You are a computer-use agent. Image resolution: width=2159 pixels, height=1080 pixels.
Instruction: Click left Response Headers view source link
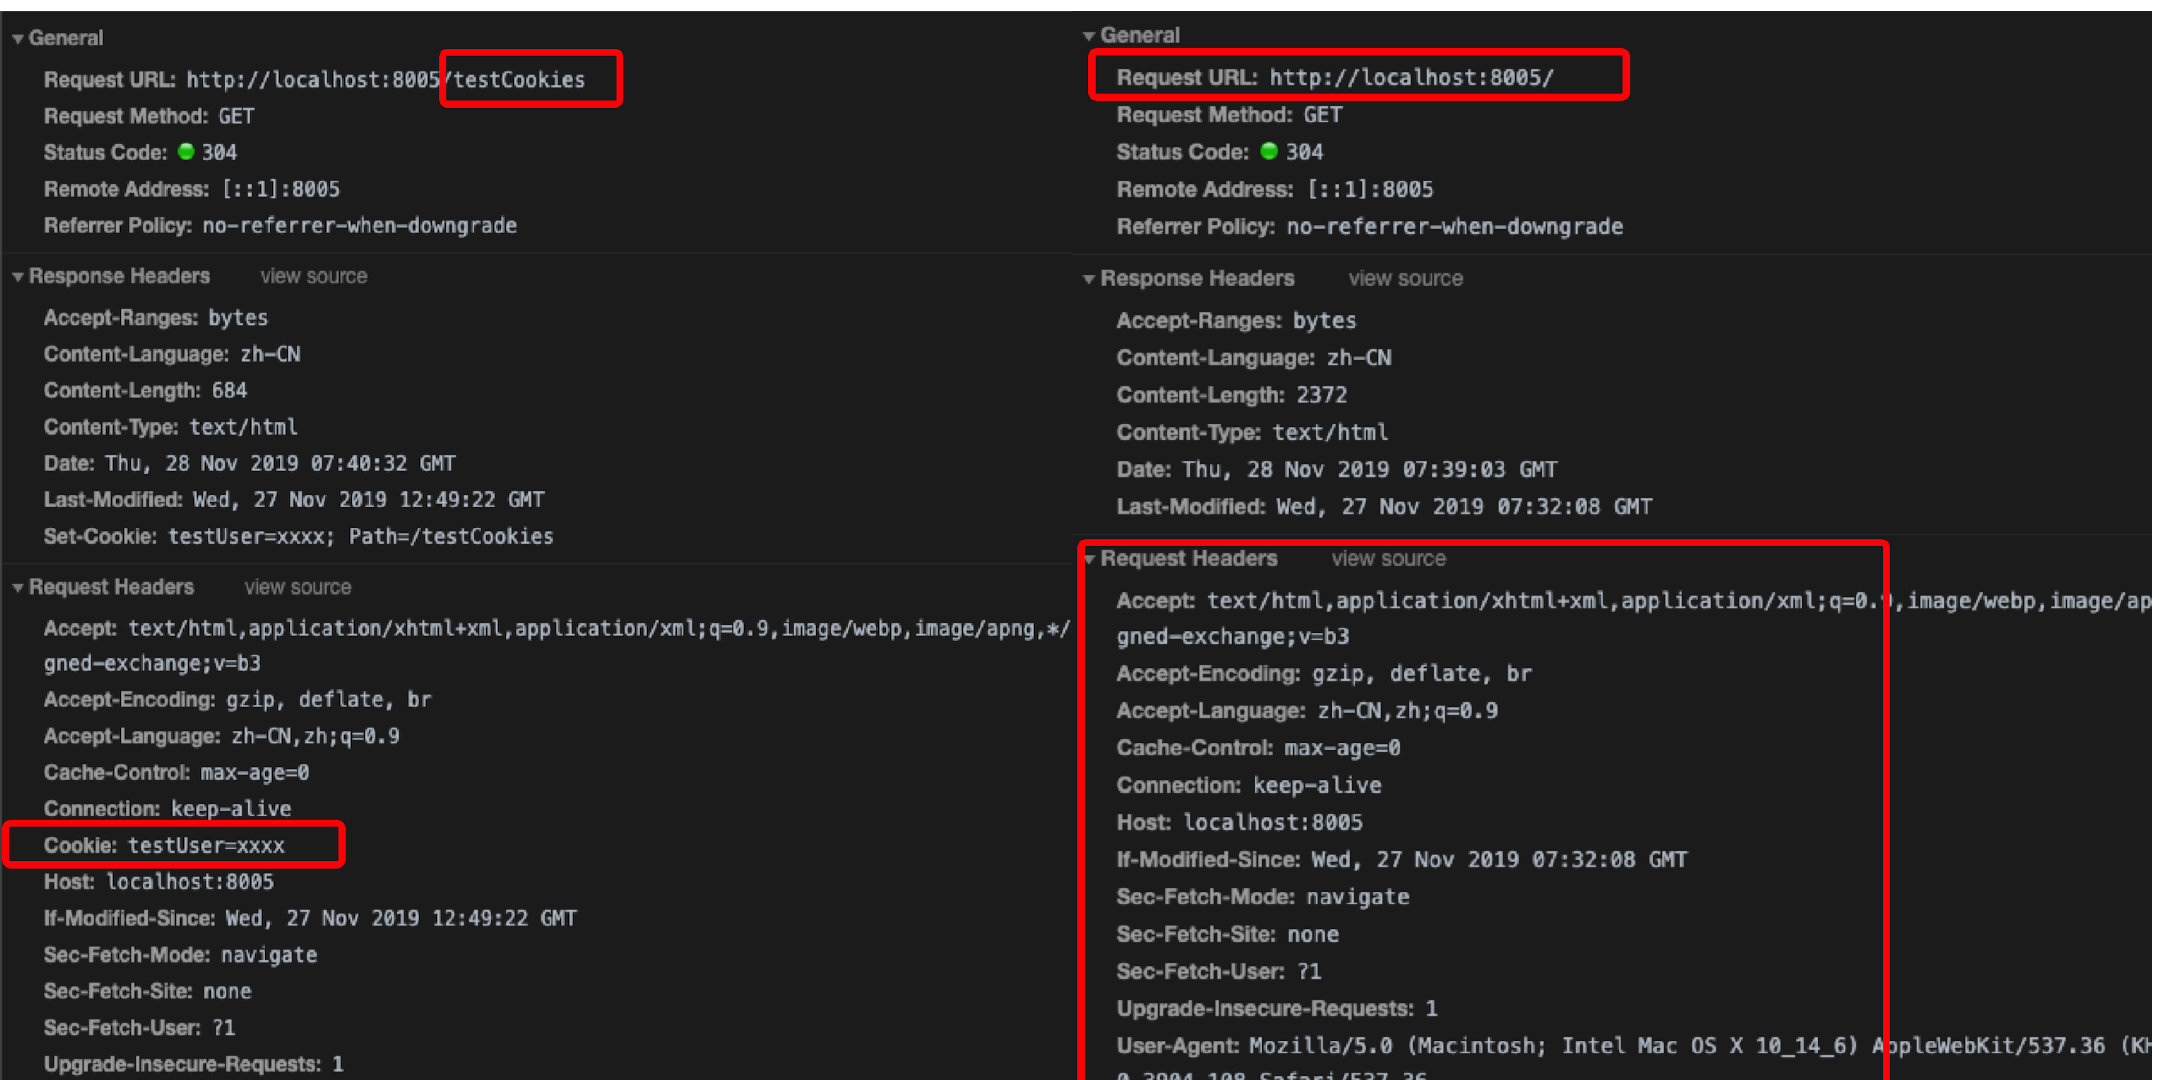[313, 277]
